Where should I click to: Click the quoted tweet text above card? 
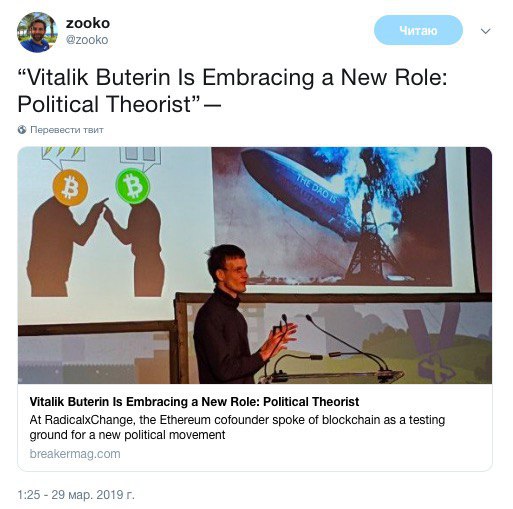click(232, 90)
